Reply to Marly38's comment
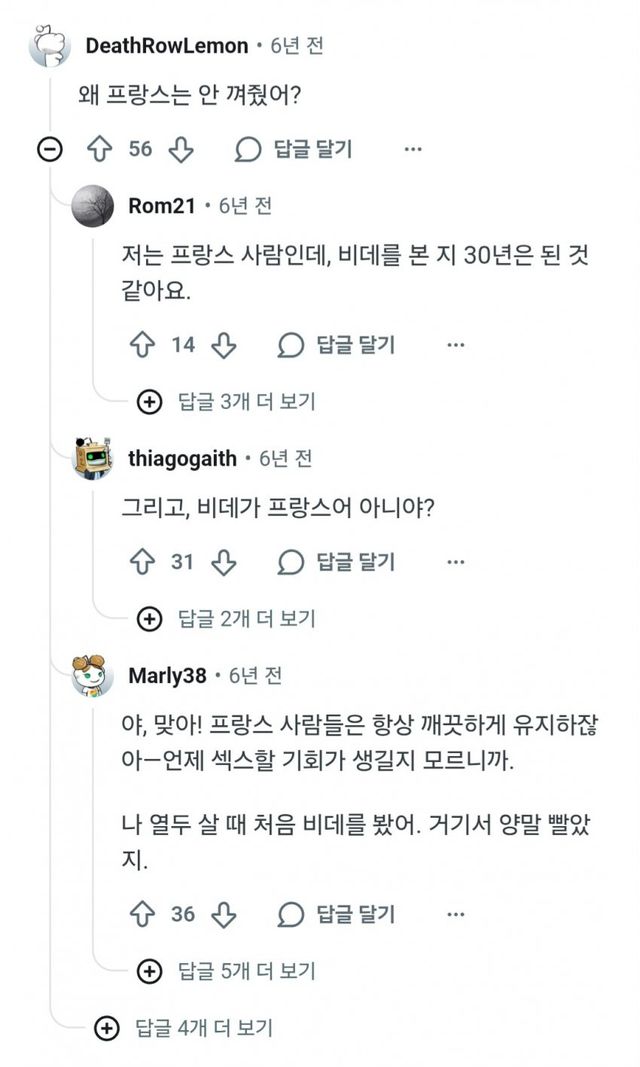 point(338,913)
